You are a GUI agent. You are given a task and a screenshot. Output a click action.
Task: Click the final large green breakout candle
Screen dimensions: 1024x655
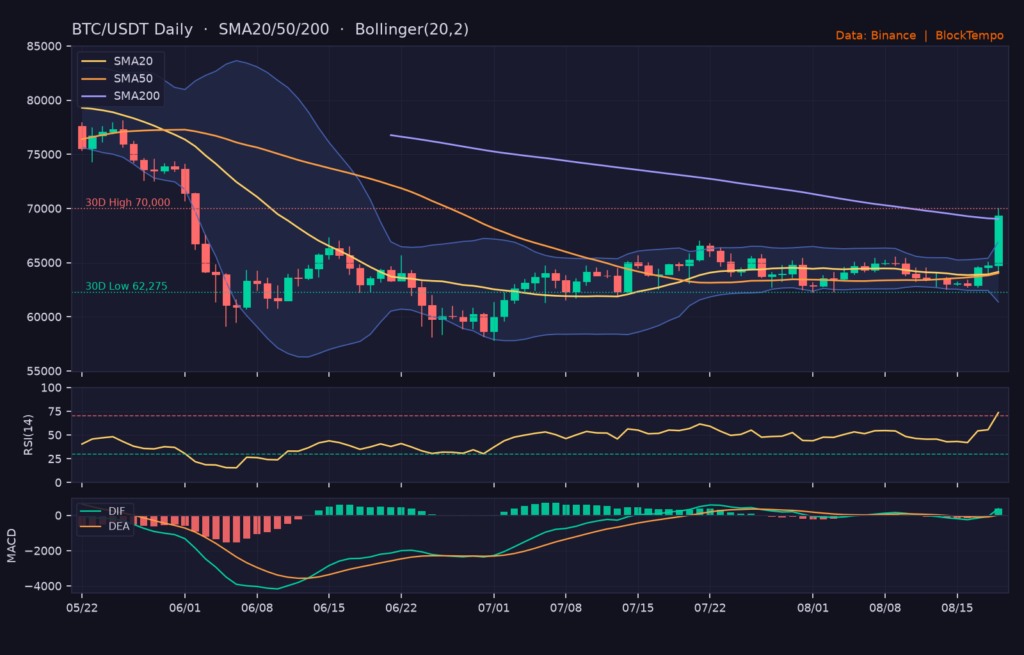tap(999, 240)
